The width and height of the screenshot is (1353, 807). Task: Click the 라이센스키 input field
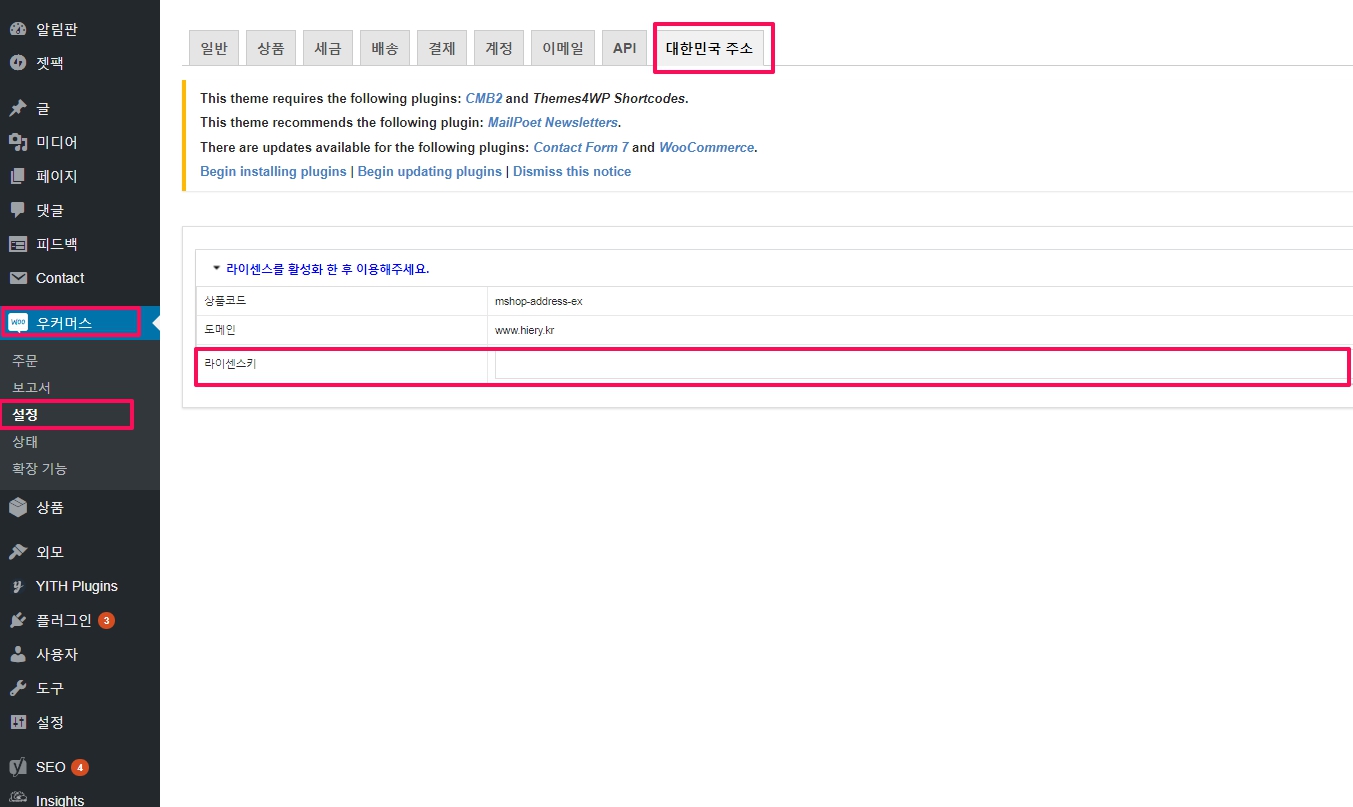click(920, 365)
